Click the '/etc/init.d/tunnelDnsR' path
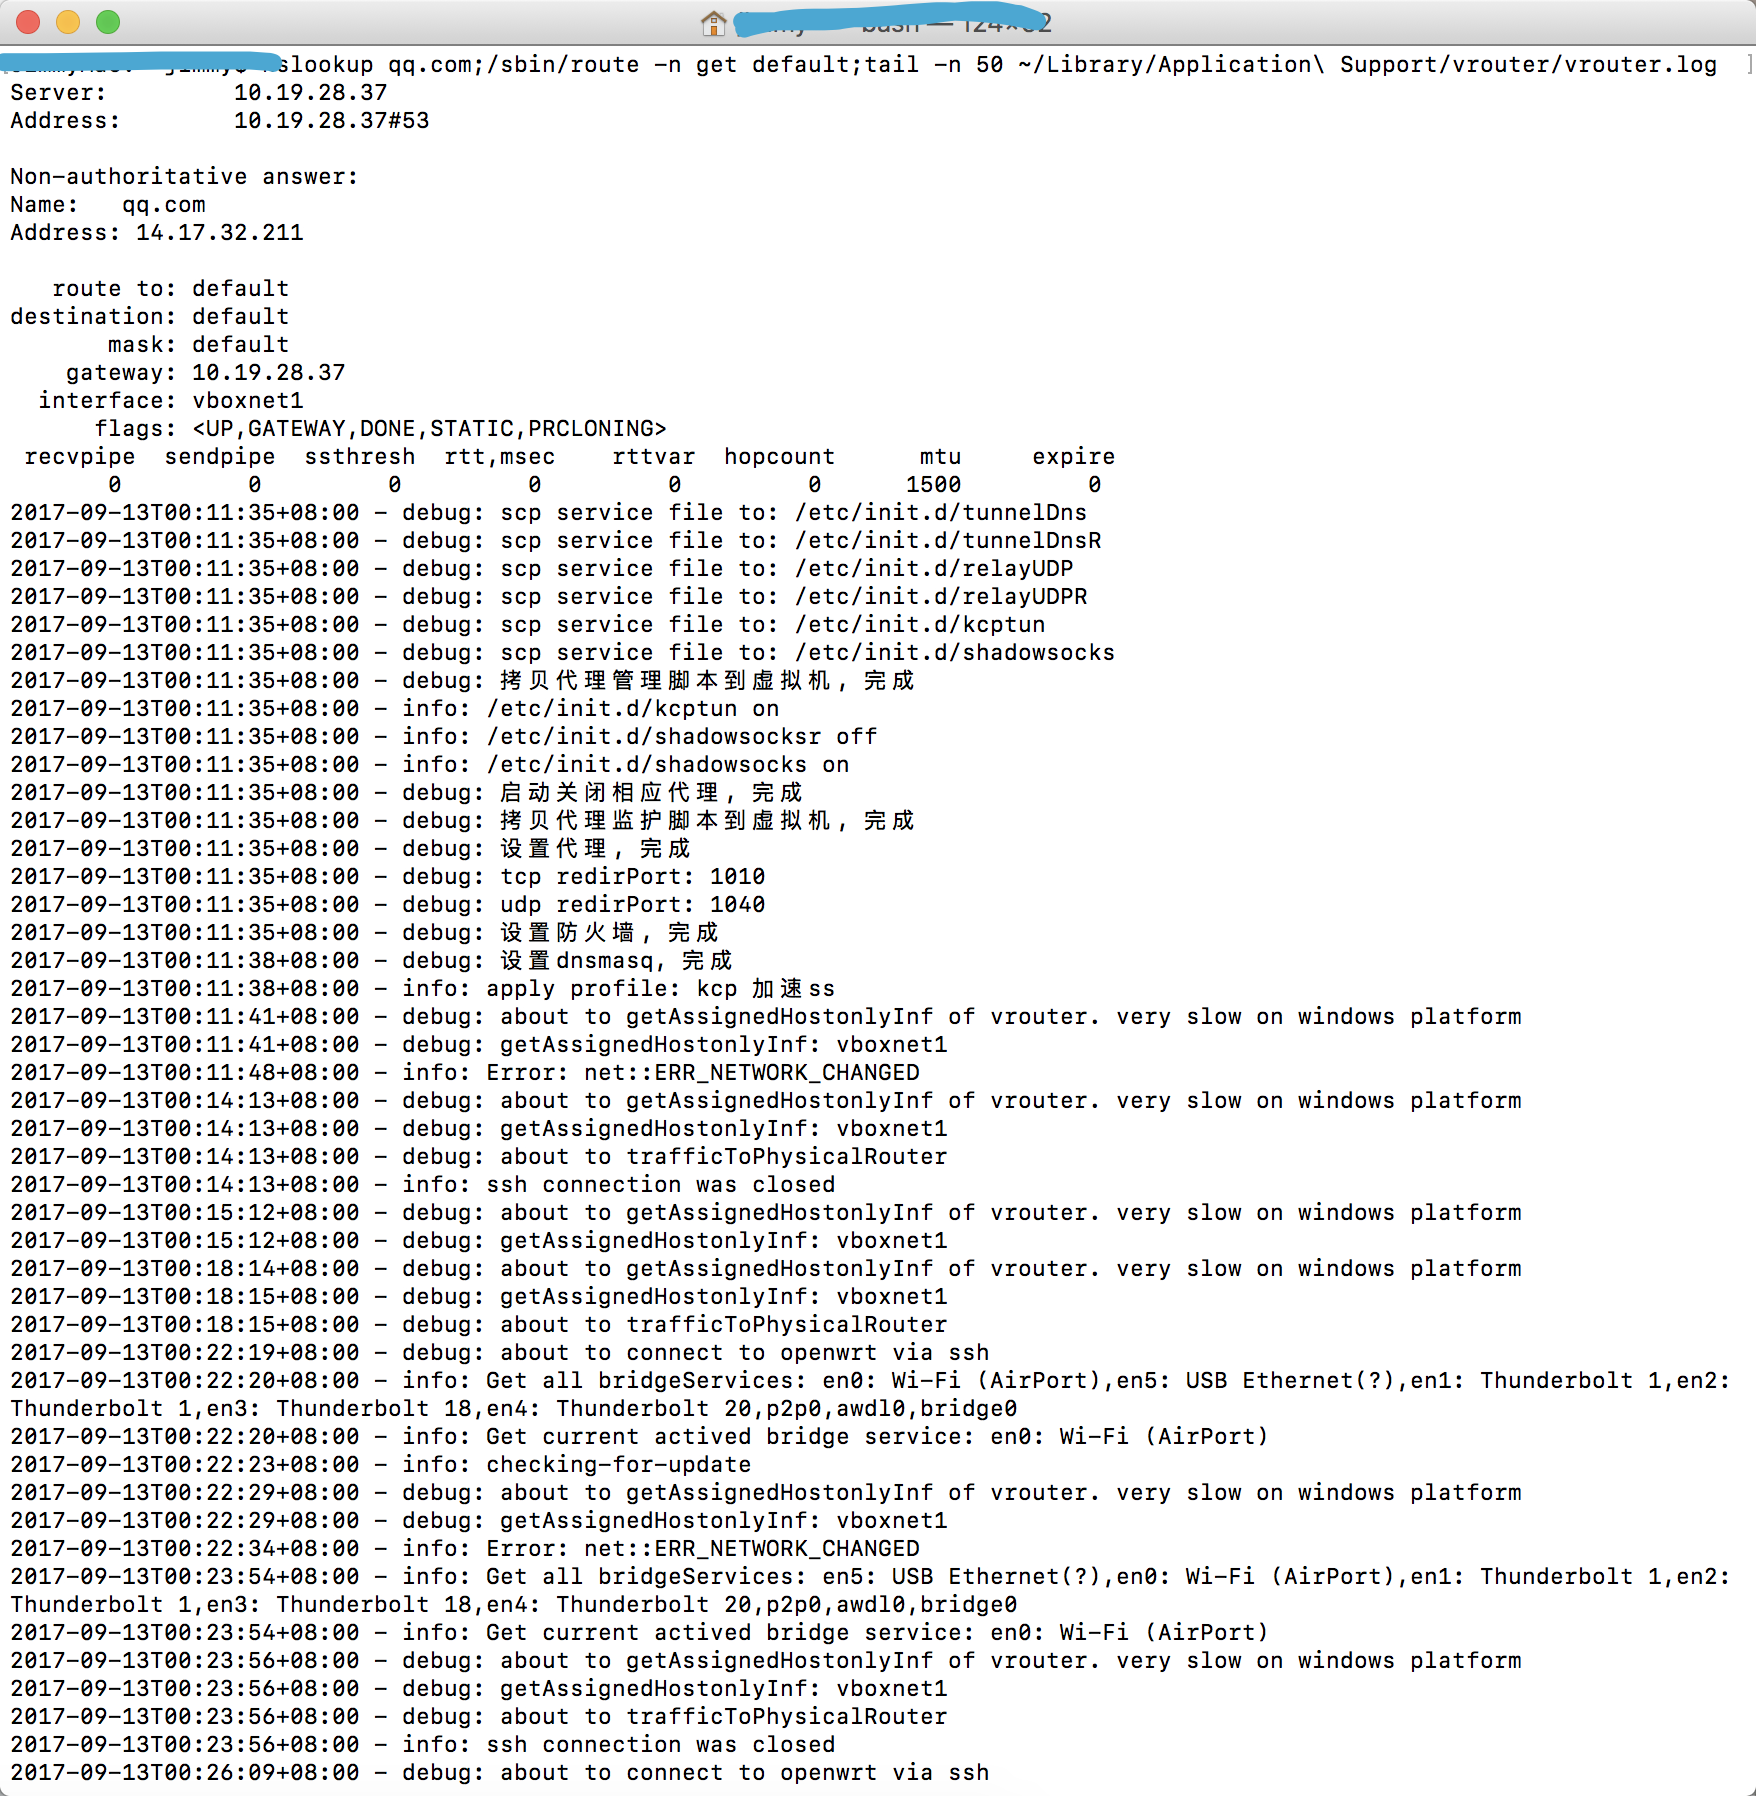Image resolution: width=1756 pixels, height=1796 pixels. click(x=948, y=540)
